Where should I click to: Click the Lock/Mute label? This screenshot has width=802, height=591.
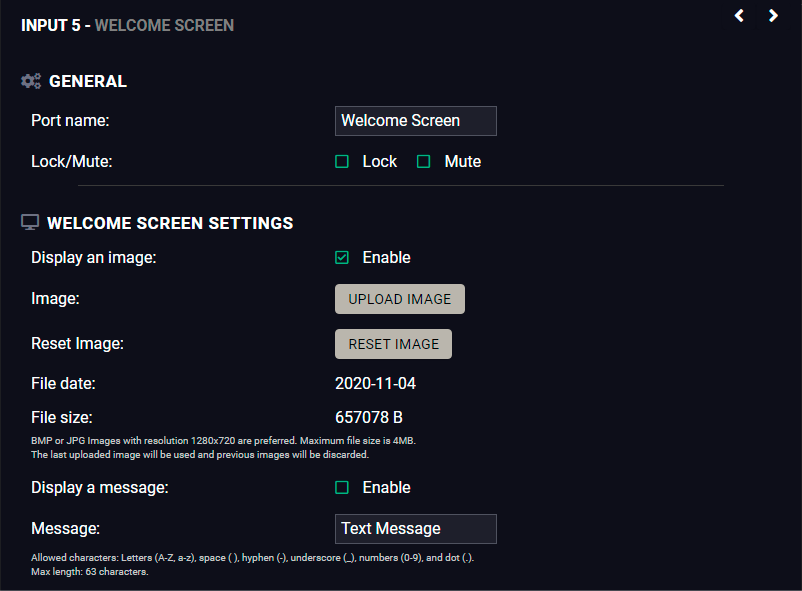click(72, 161)
